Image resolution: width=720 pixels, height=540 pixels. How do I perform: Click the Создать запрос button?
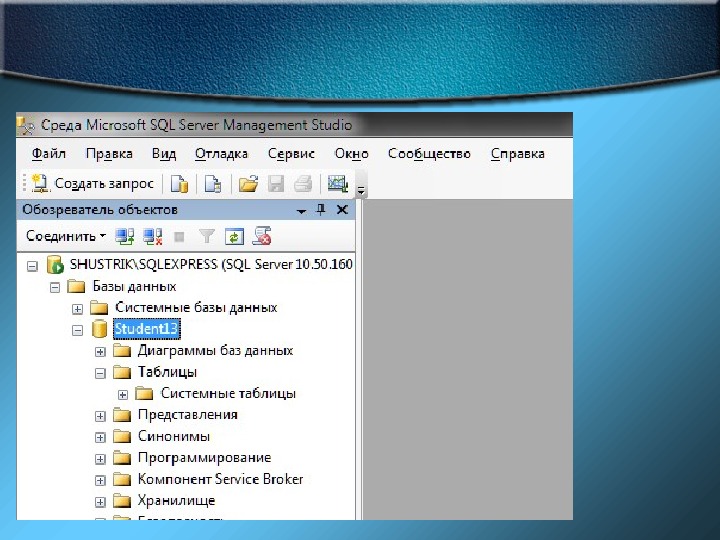pos(93,183)
